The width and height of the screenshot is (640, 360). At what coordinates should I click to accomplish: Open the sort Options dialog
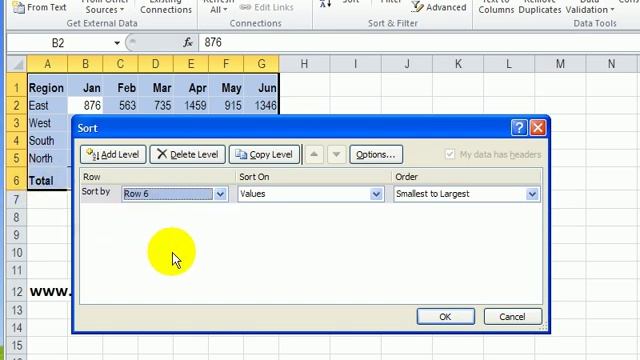tap(376, 155)
